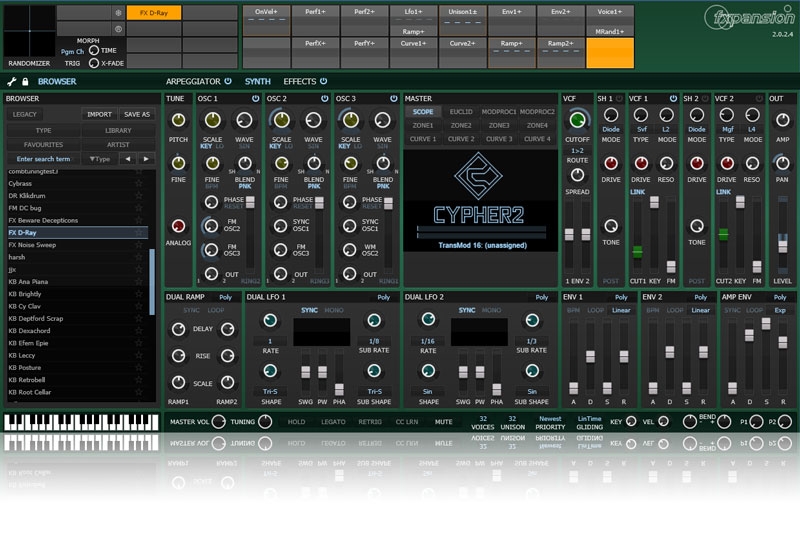800x533 pixels.
Task: Click the OUT Pan knob
Action: point(783,163)
